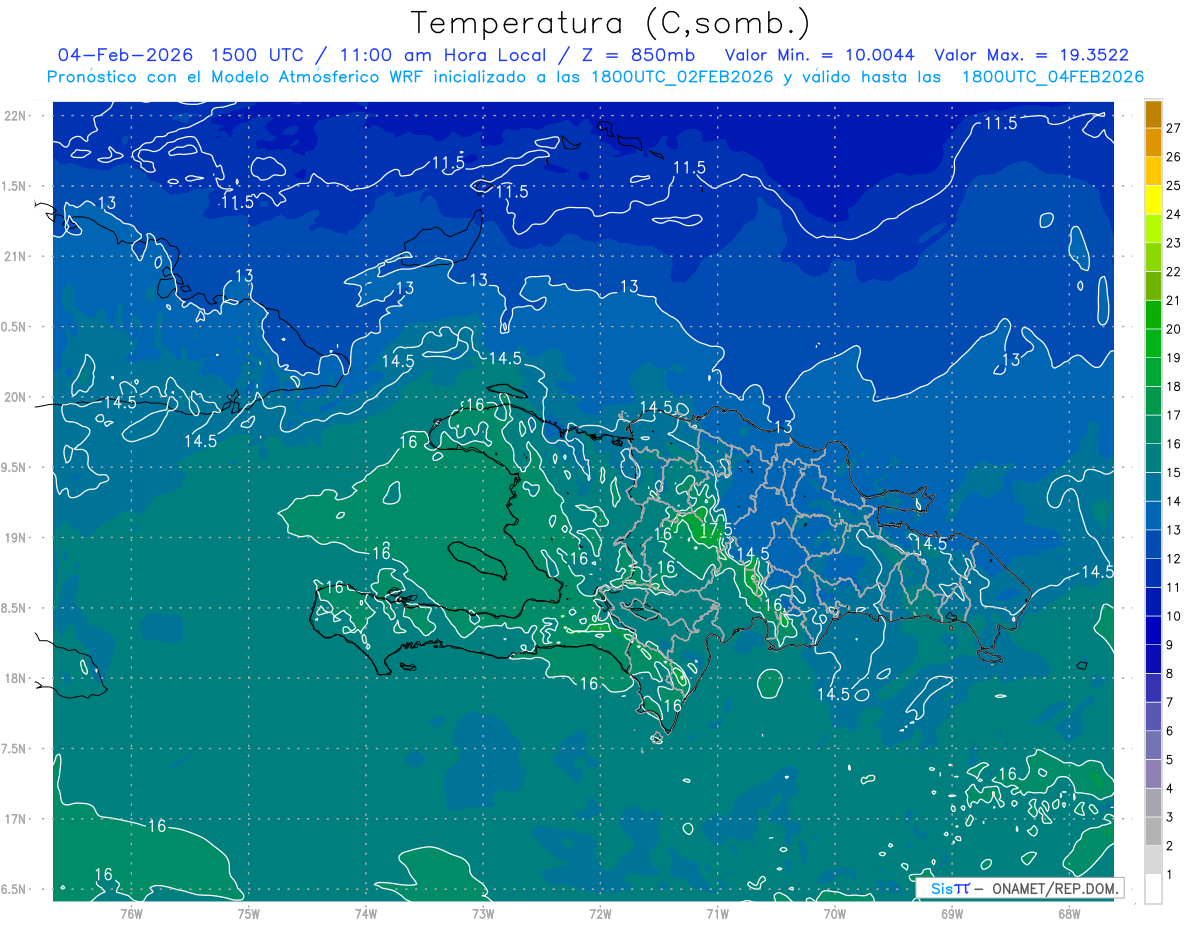The width and height of the screenshot is (1200, 927).
Task: Select the 'Valor Max. = 19.3522' readout
Action: [1031, 55]
